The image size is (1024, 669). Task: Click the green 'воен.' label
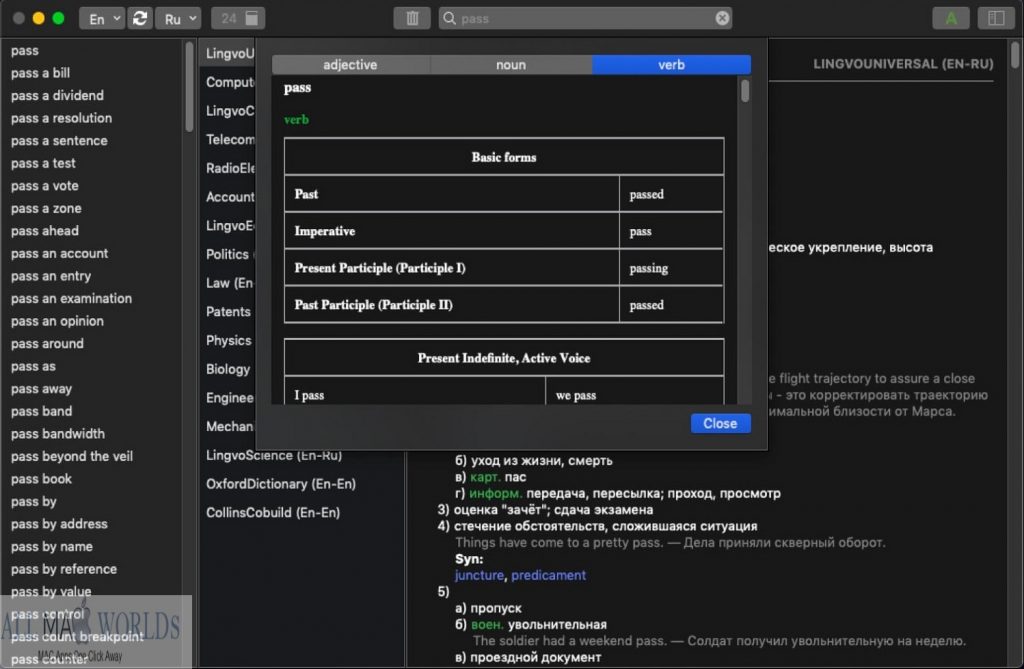487,625
